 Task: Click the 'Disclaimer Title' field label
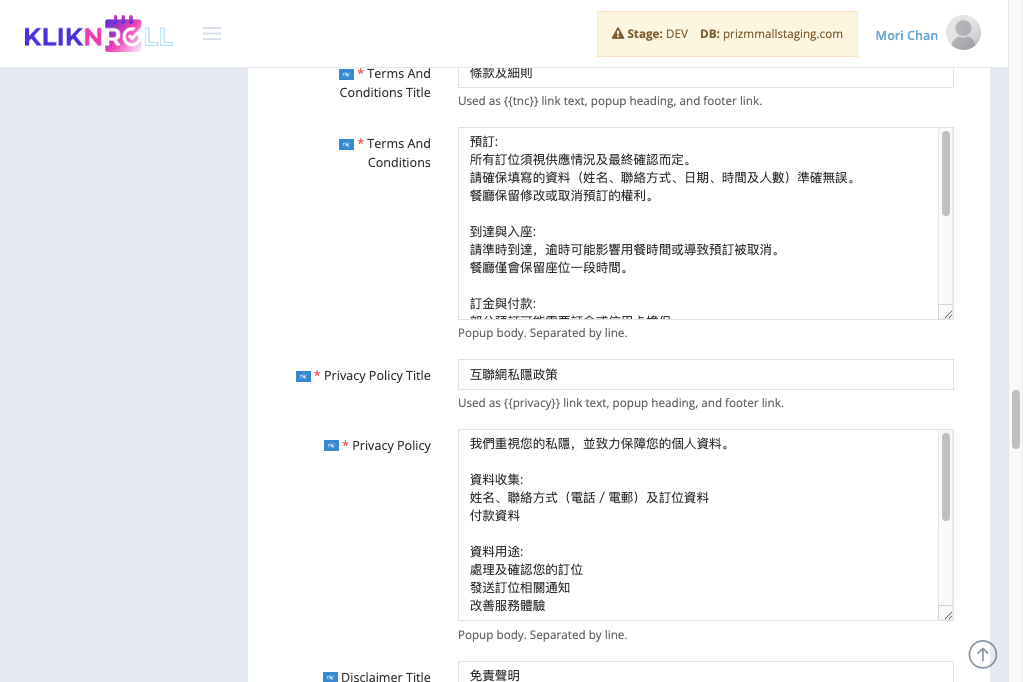[386, 676]
